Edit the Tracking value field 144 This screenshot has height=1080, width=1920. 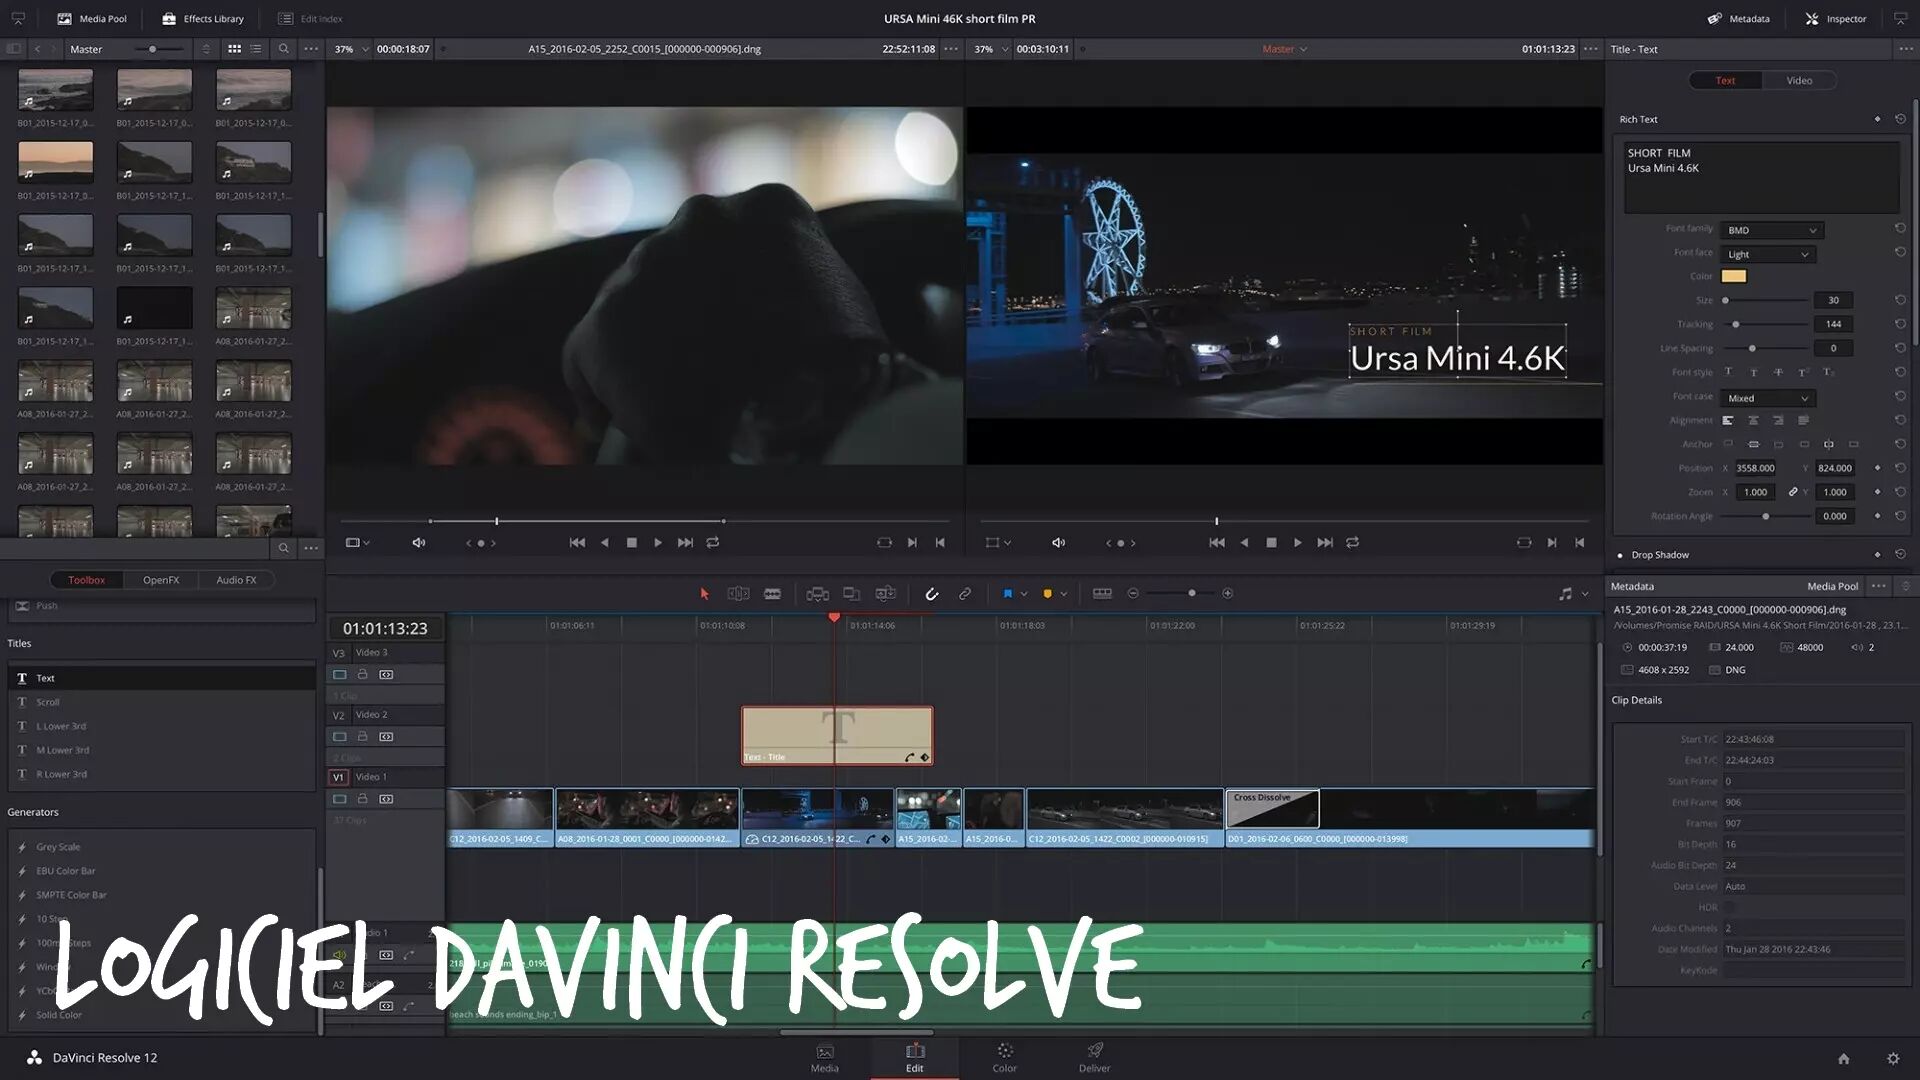coord(1833,325)
